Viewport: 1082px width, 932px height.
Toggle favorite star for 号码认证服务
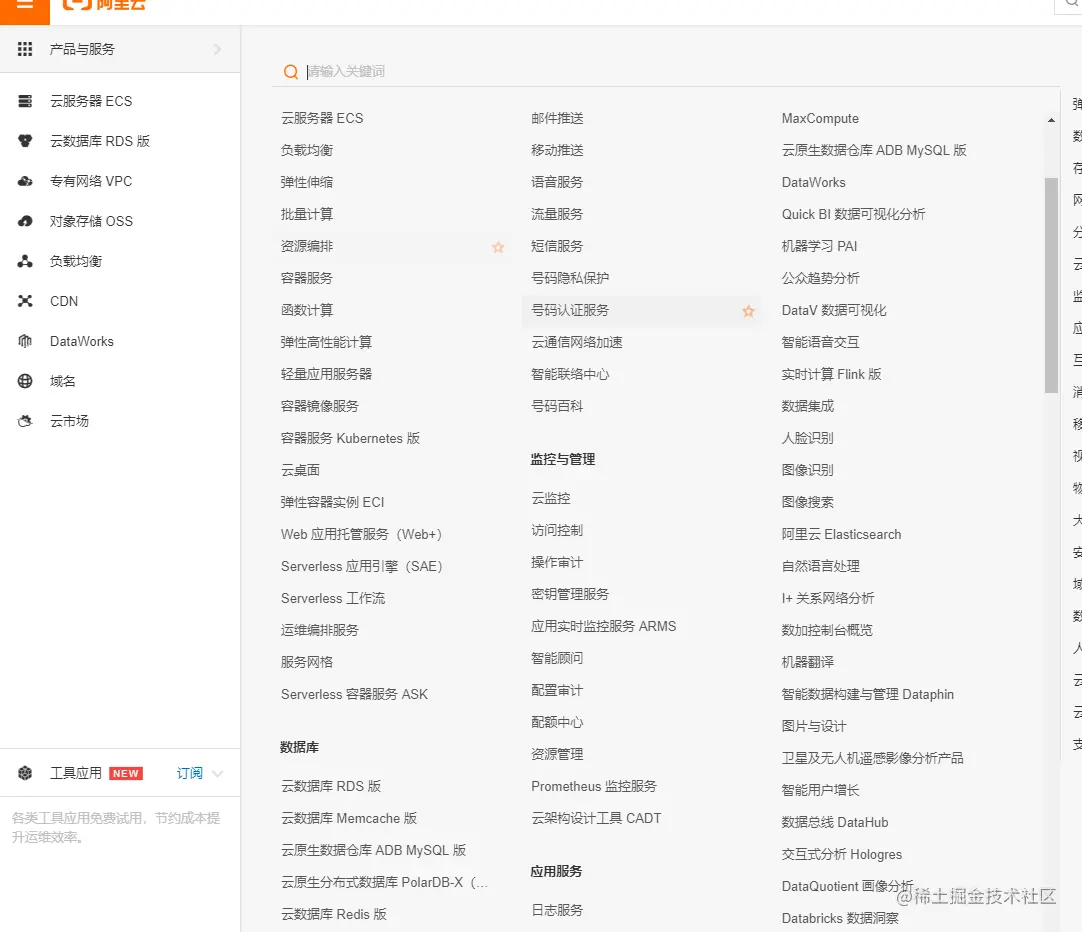coord(748,311)
